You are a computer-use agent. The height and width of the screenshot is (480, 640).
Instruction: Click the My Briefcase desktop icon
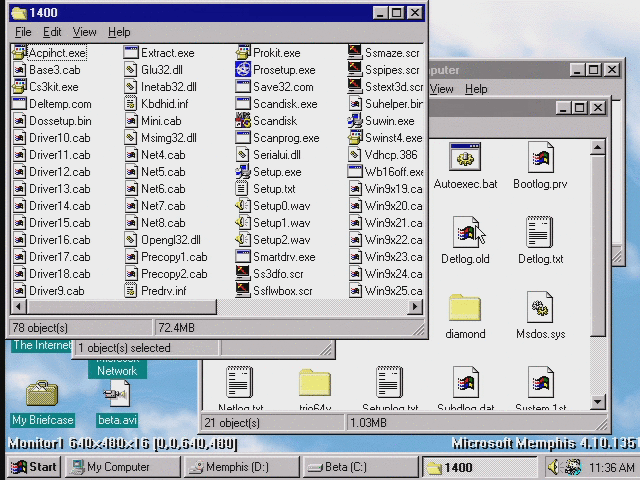(42, 393)
